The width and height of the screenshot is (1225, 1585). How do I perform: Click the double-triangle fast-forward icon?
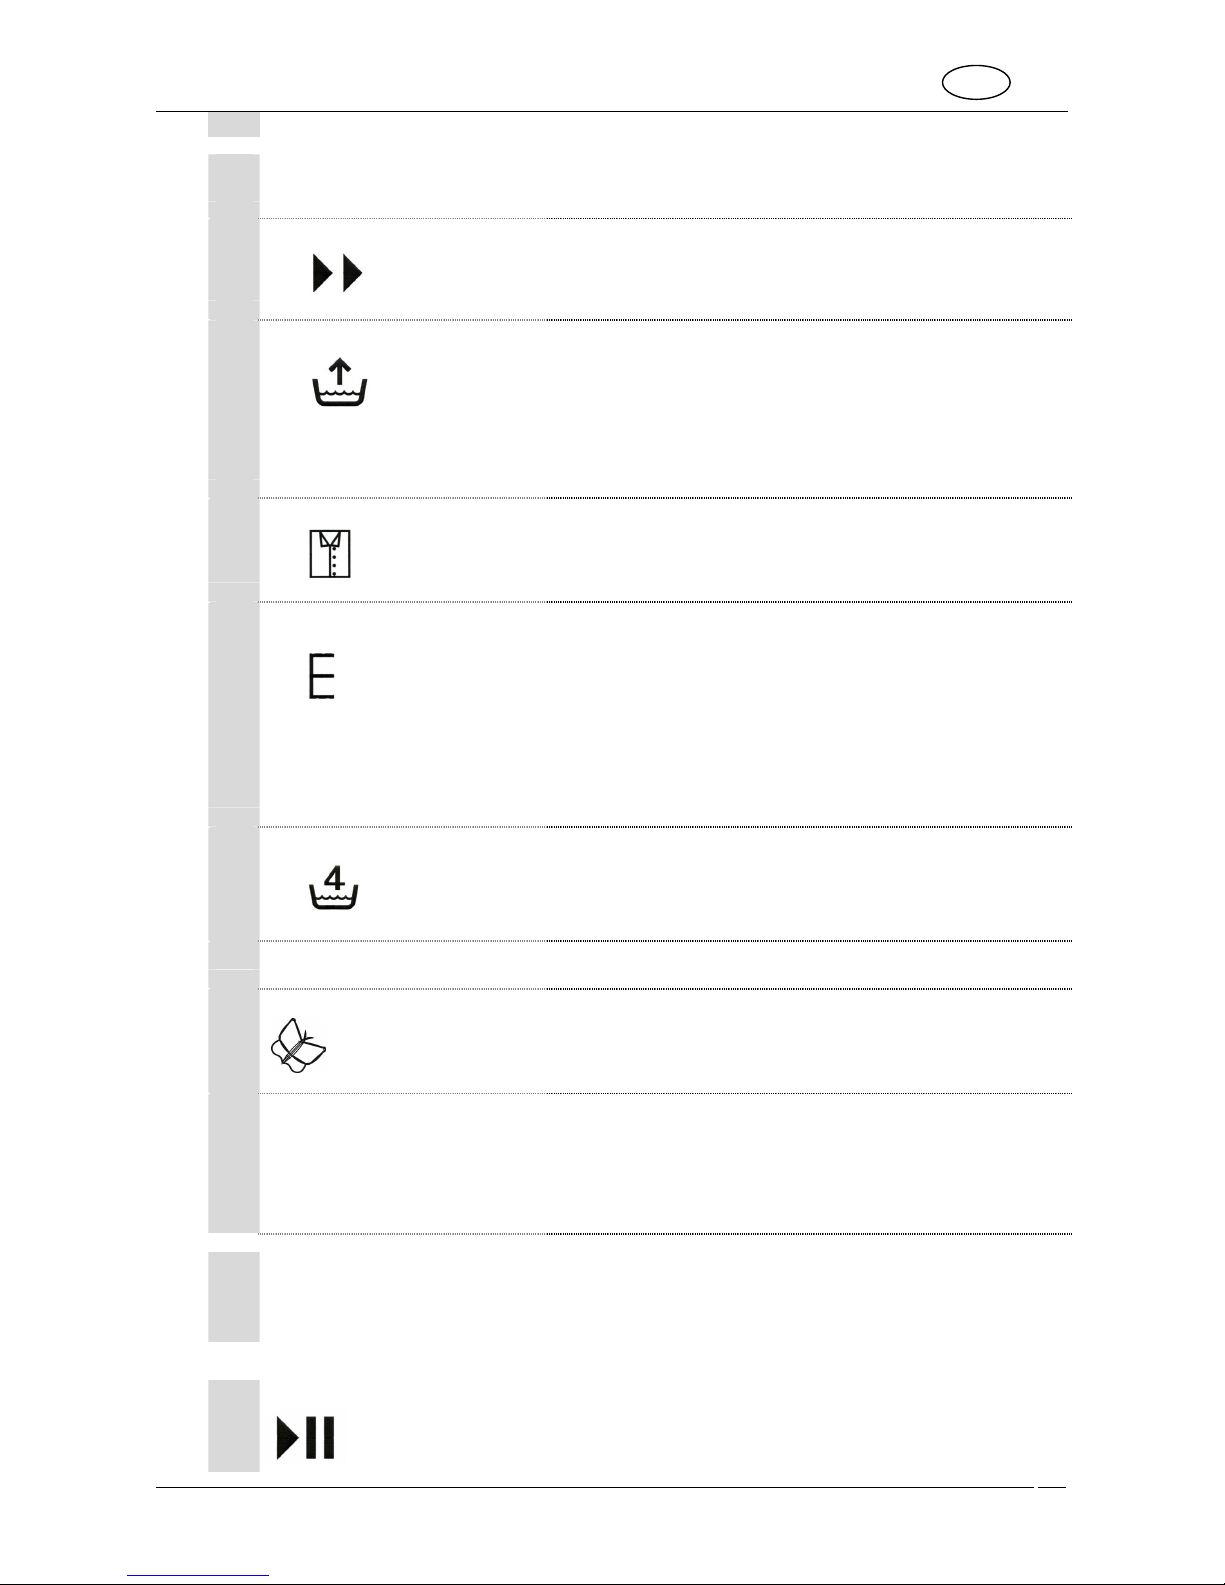pyautogui.click(x=338, y=273)
